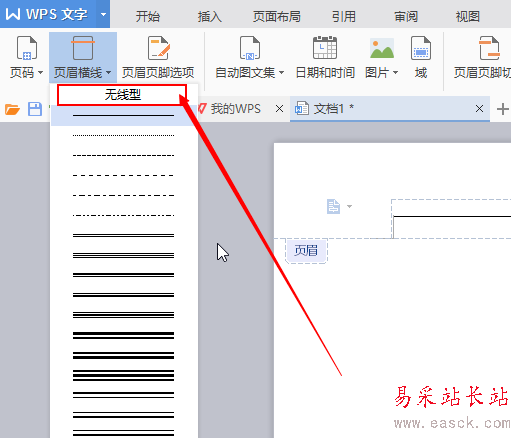Expand the 自动图文集 dropdown arrow
This screenshot has width=511, height=438.
pos(281,72)
